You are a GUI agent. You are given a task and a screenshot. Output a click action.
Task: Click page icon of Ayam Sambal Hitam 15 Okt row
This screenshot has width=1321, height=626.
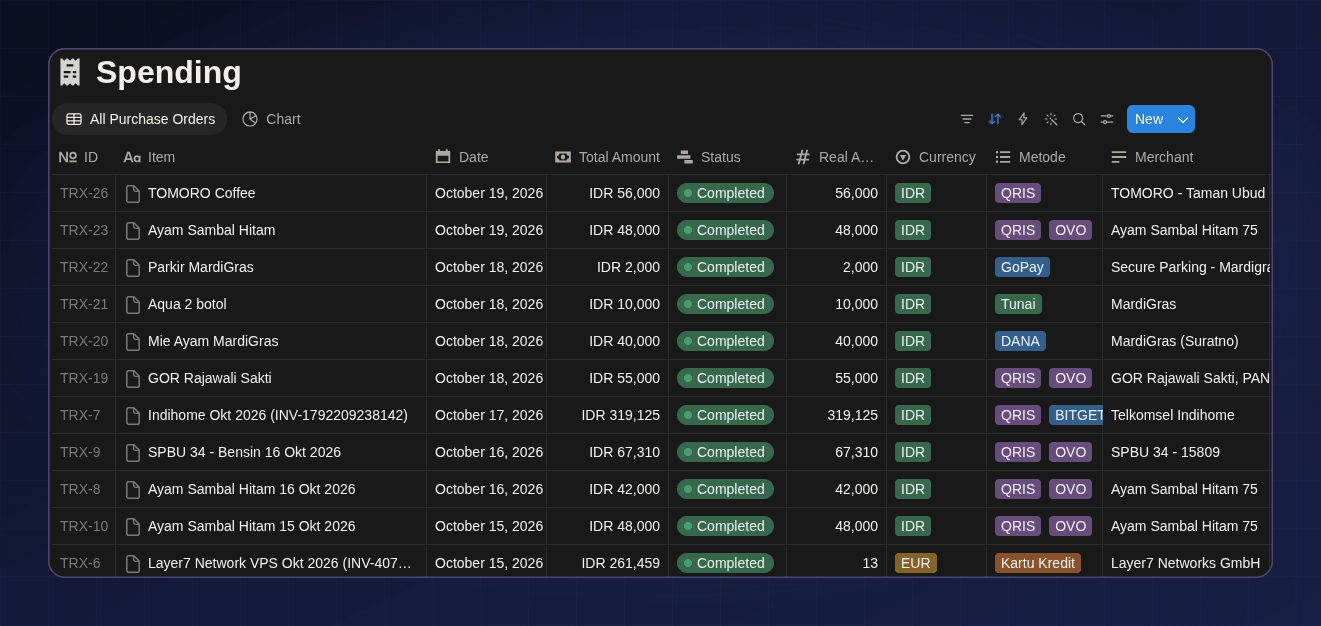(x=133, y=527)
